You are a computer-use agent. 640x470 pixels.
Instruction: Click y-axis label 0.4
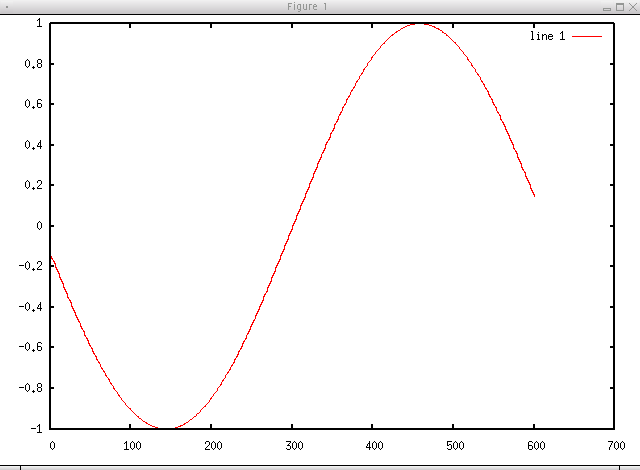pos(33,144)
